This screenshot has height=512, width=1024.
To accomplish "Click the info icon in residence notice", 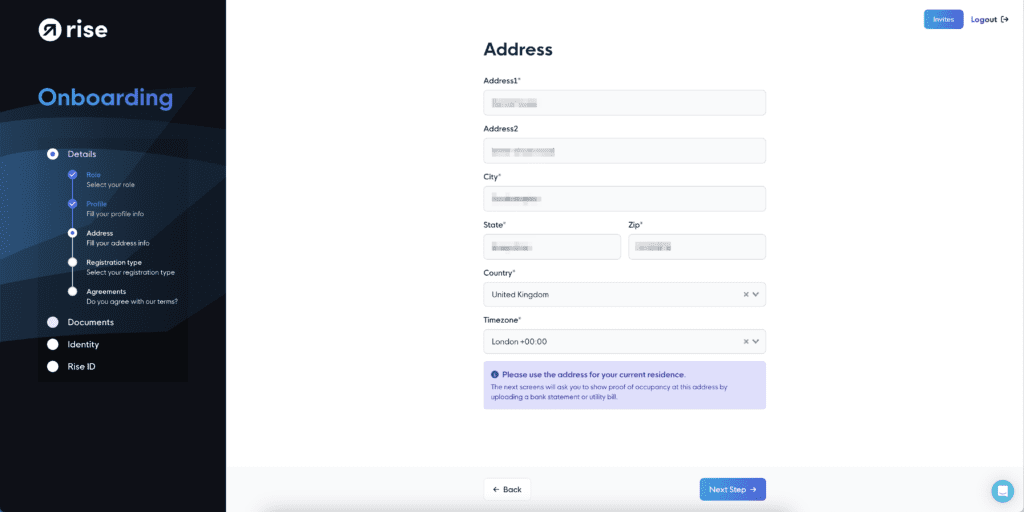I will 494,375.
